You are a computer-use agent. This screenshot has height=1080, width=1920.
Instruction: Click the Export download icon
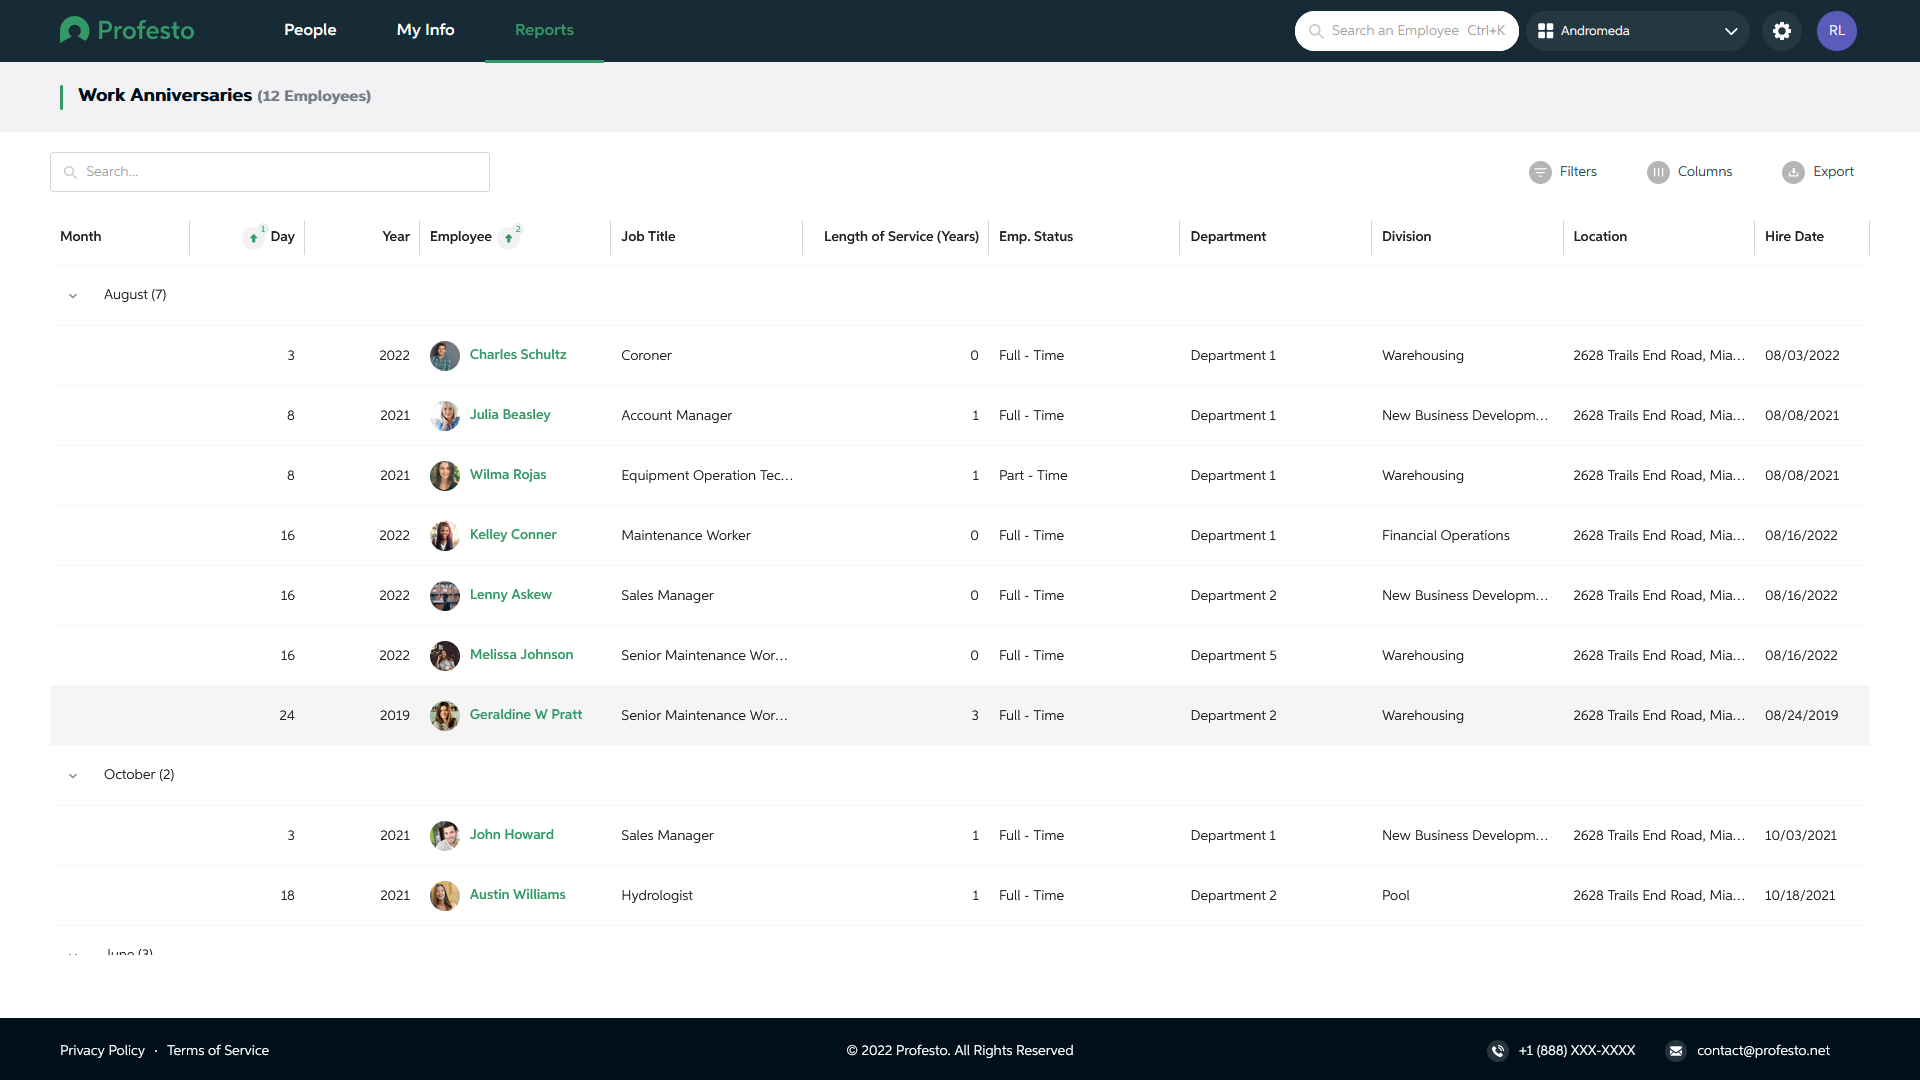(1793, 172)
